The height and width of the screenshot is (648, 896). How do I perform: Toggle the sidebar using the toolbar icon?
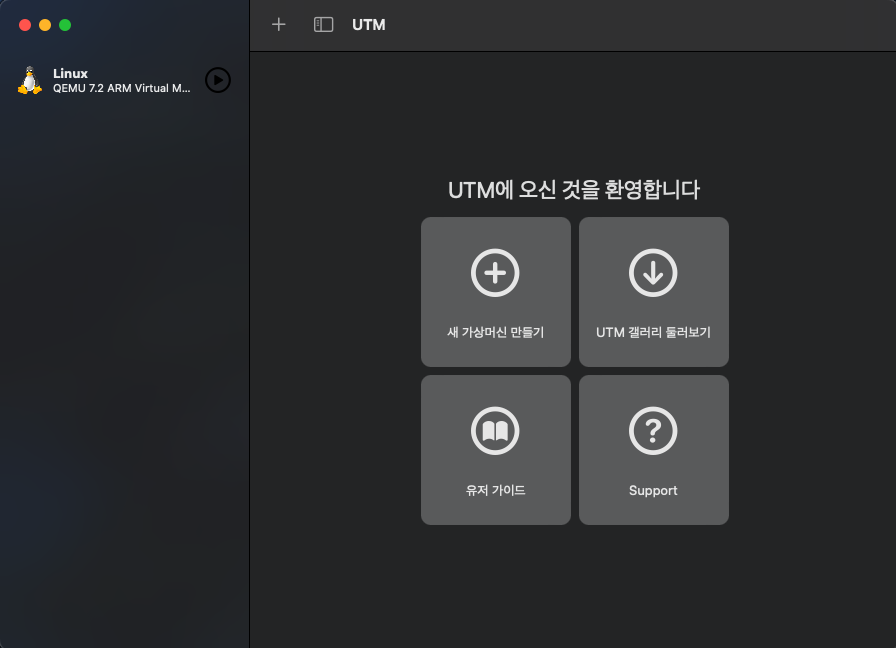pos(323,25)
